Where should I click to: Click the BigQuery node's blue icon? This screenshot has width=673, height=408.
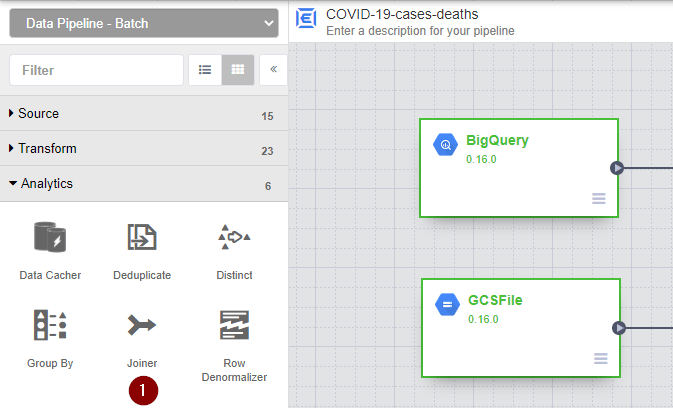(x=445, y=145)
